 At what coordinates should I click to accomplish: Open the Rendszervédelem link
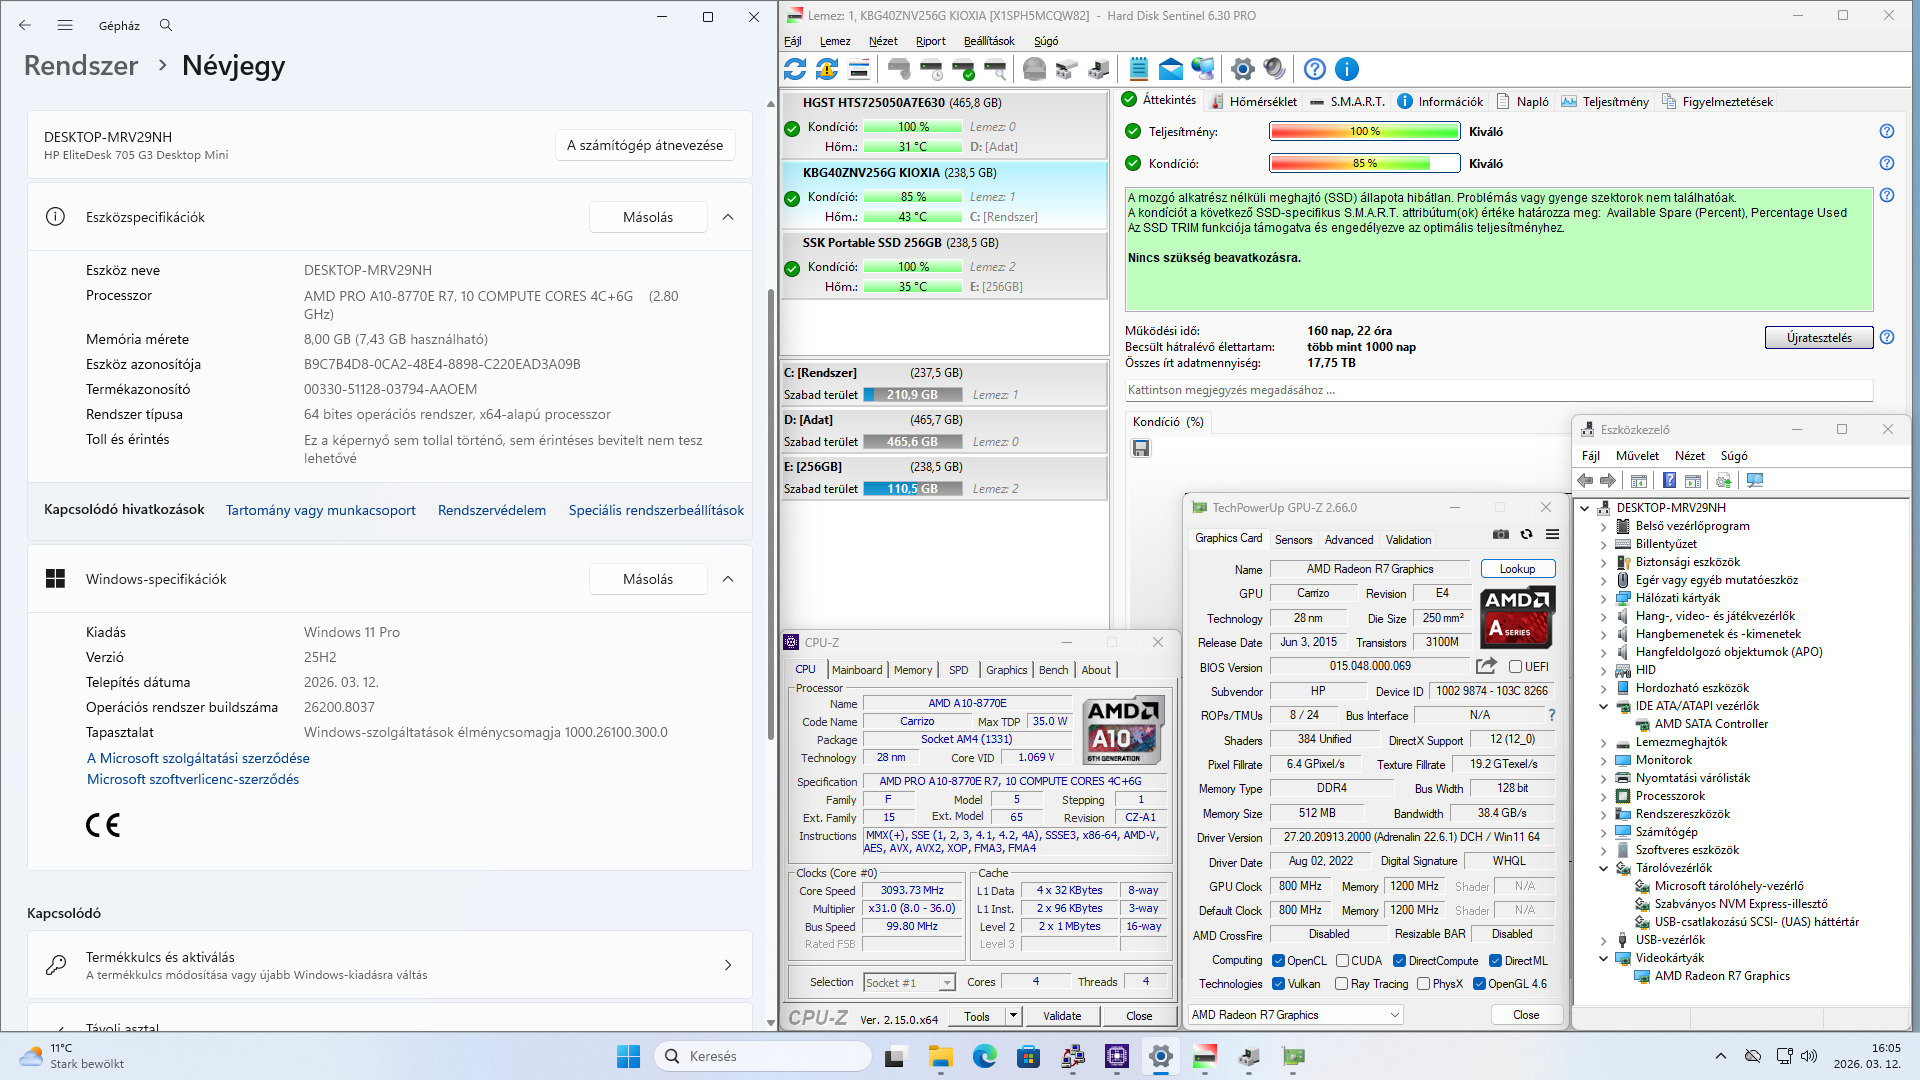click(x=492, y=510)
